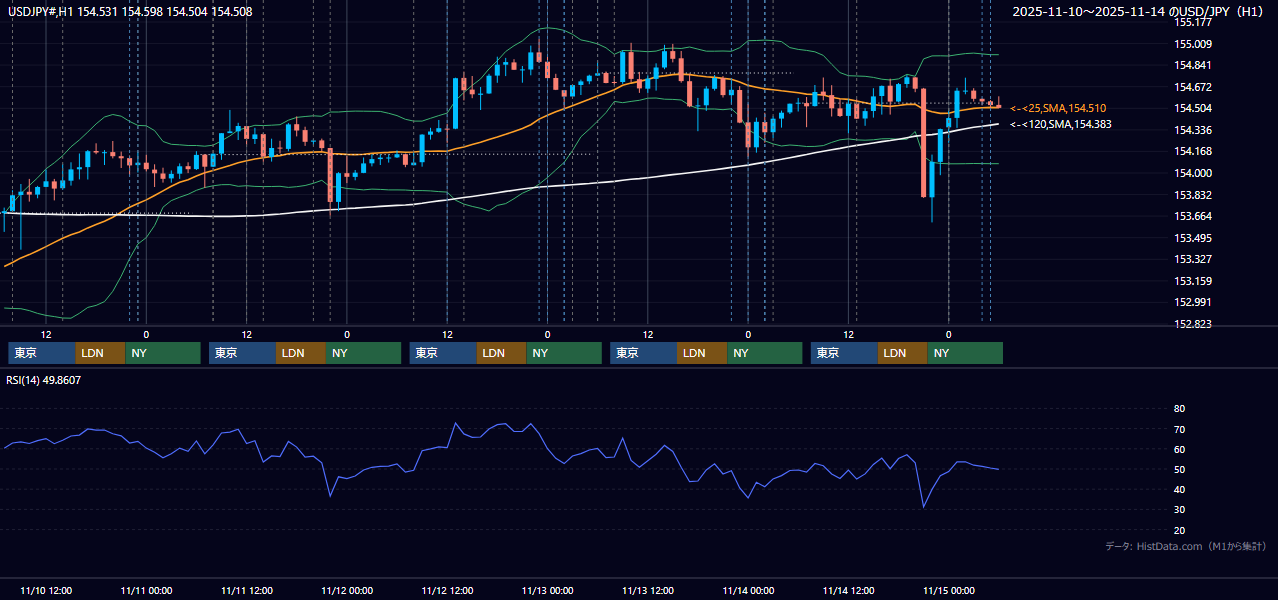Click RSI scale value 70
This screenshot has height=600, width=1278.
click(x=1179, y=429)
